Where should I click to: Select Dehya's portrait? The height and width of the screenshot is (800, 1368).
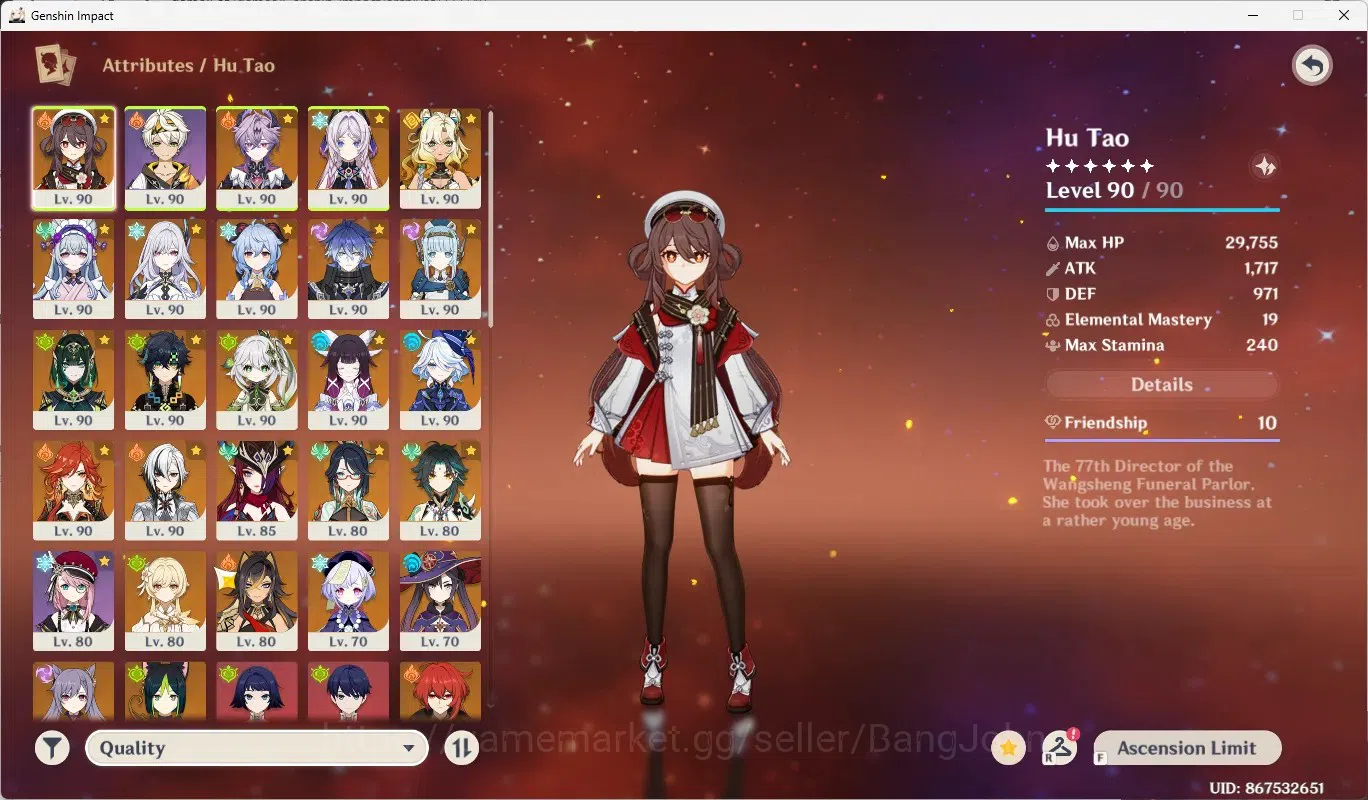tap(257, 601)
